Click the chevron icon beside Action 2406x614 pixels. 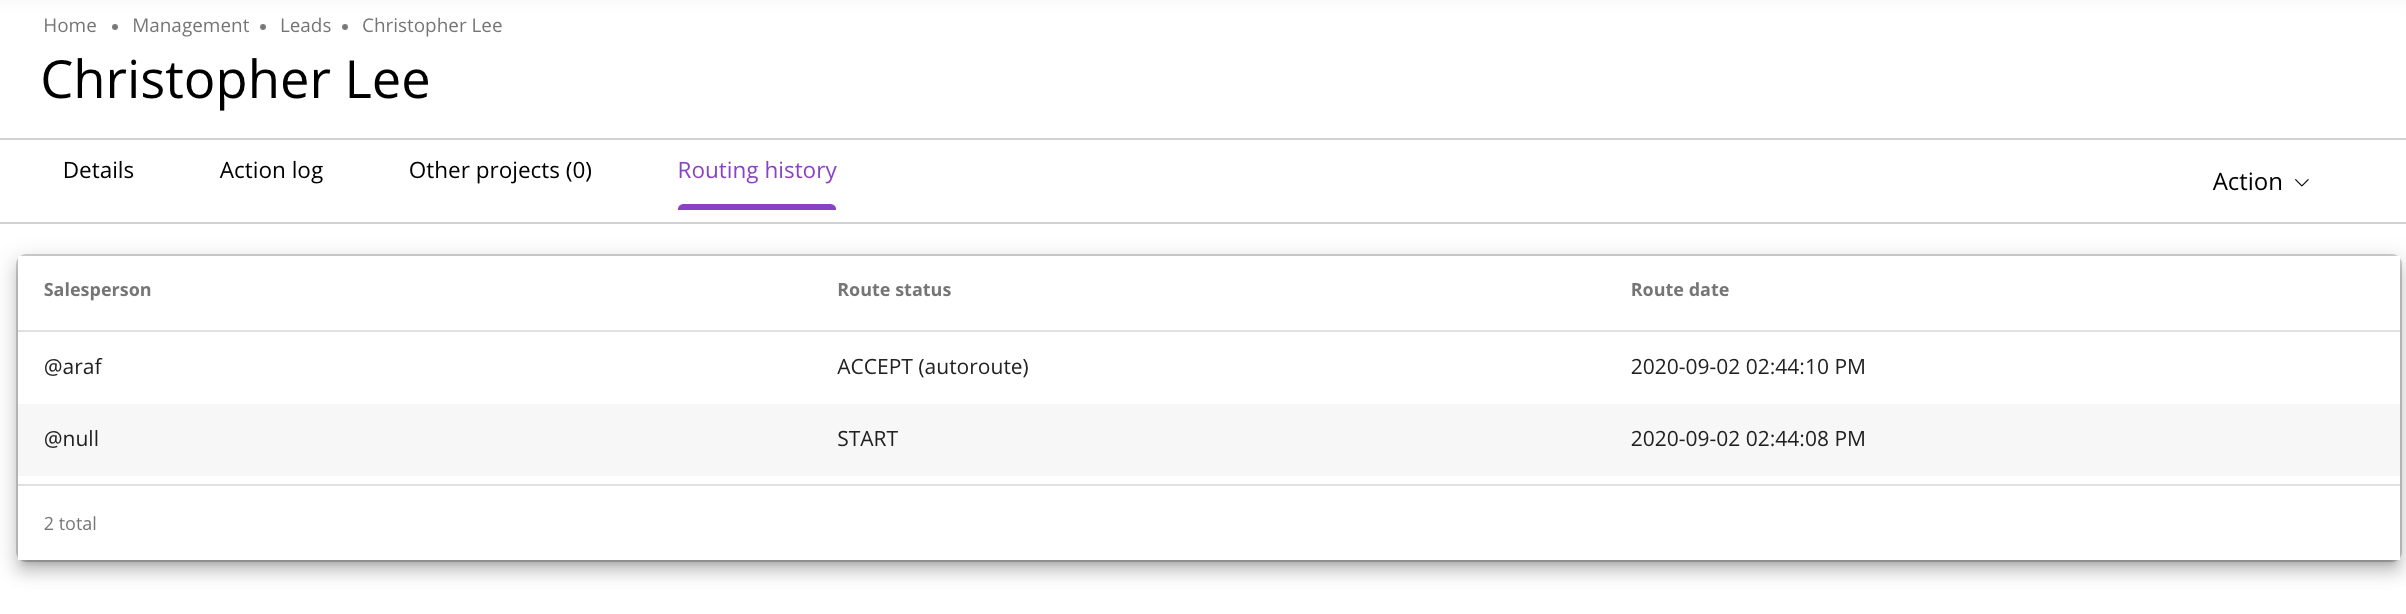click(2301, 183)
